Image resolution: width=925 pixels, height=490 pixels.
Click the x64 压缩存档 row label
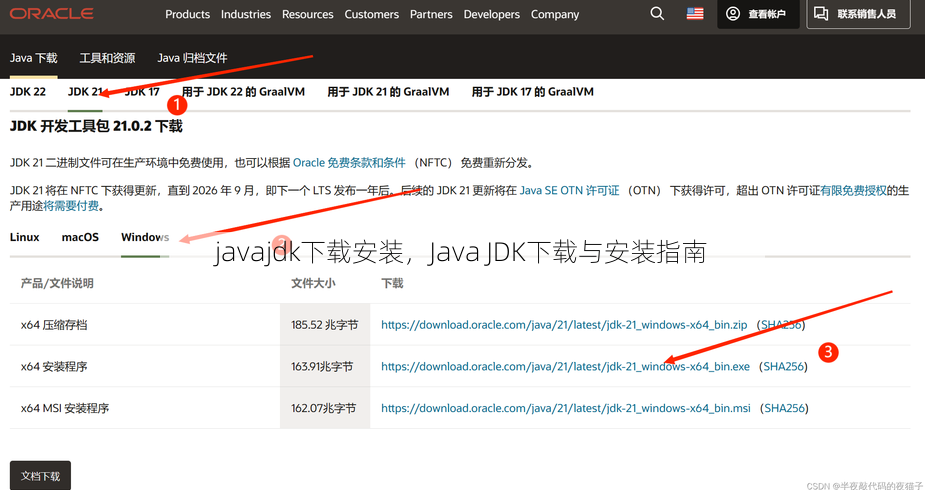54,325
